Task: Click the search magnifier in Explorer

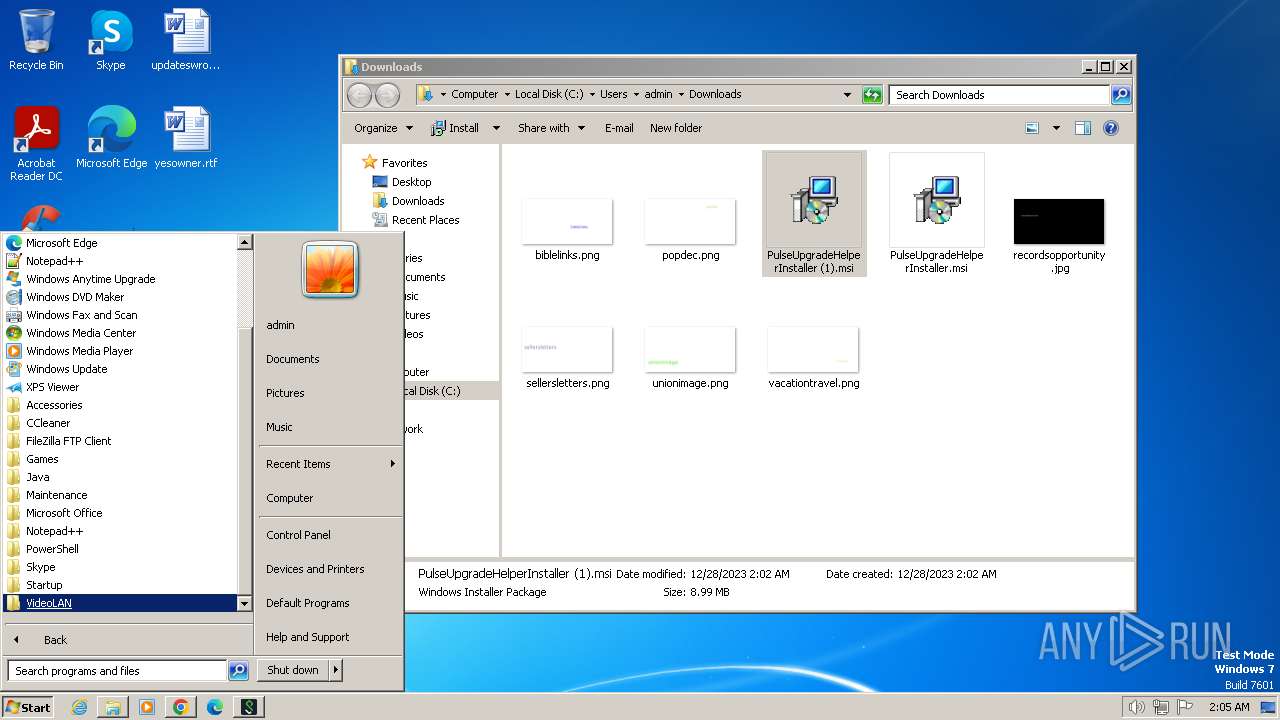Action: pos(1121,95)
